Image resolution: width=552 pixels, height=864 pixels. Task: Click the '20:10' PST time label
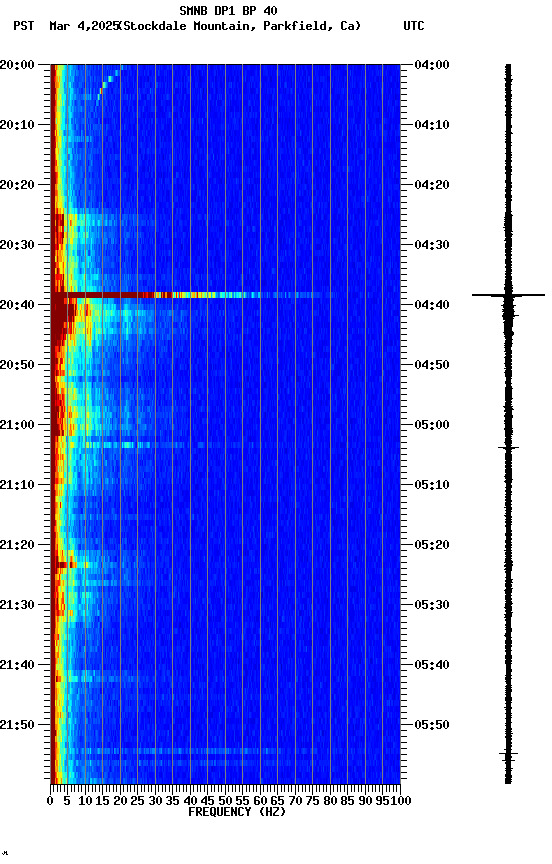click(17, 125)
